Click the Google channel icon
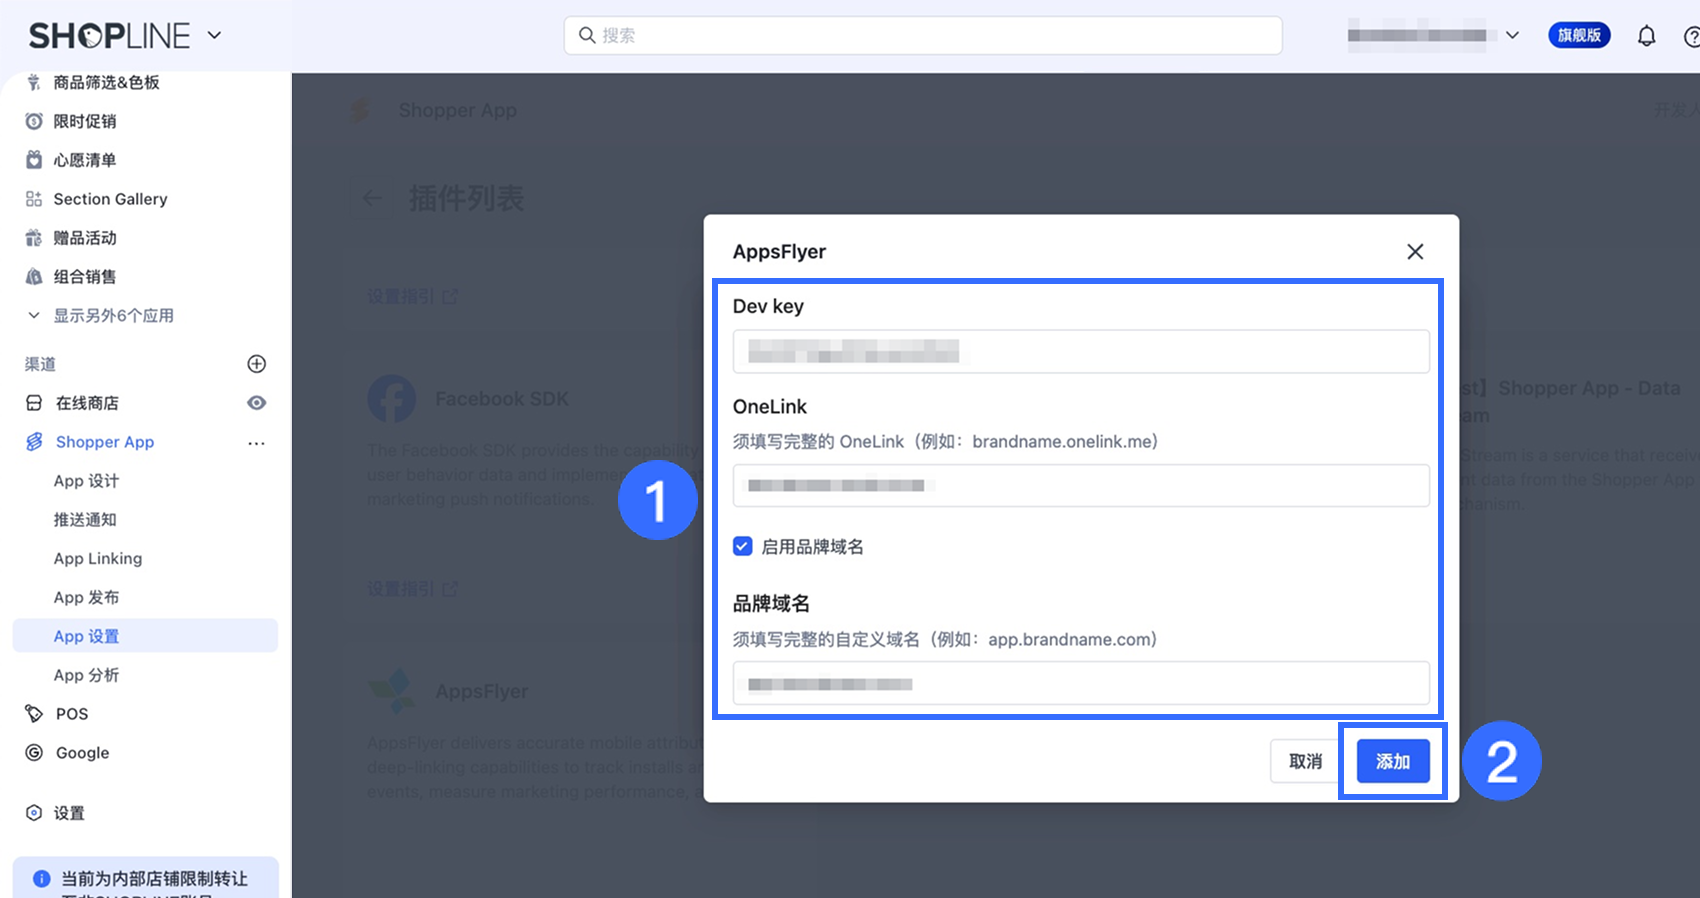1700x898 pixels. point(34,753)
